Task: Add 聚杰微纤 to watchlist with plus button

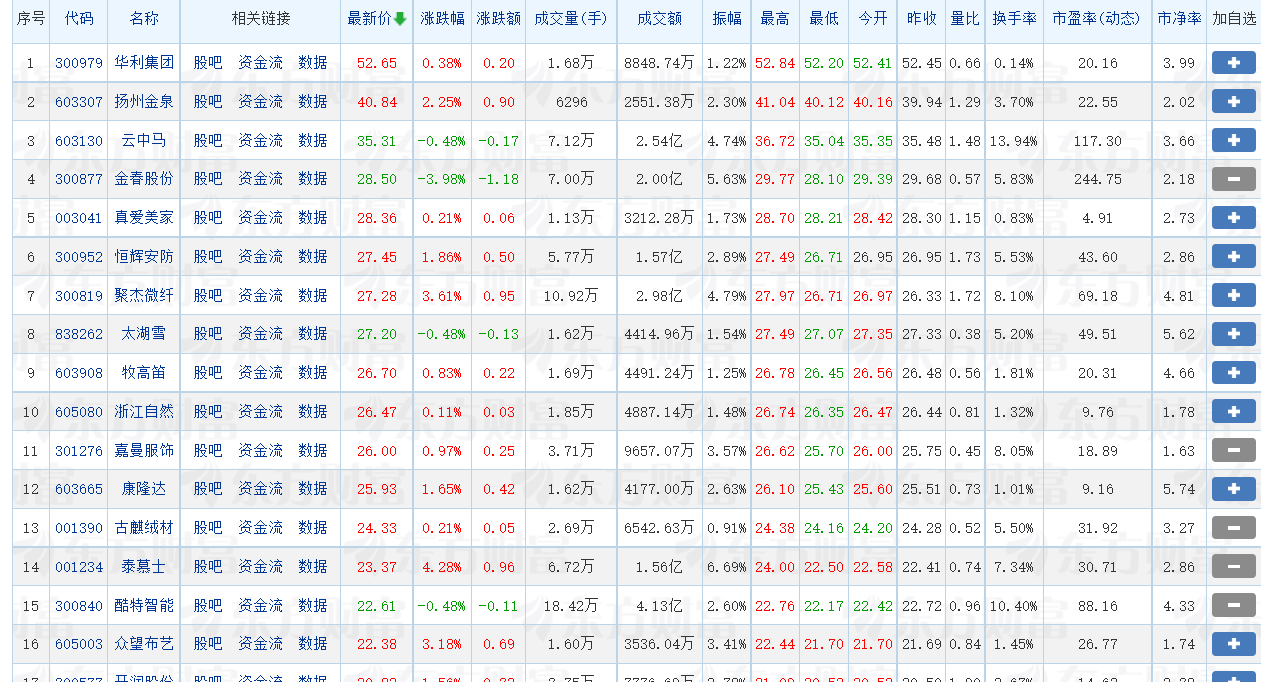Action: pyautogui.click(x=1233, y=296)
